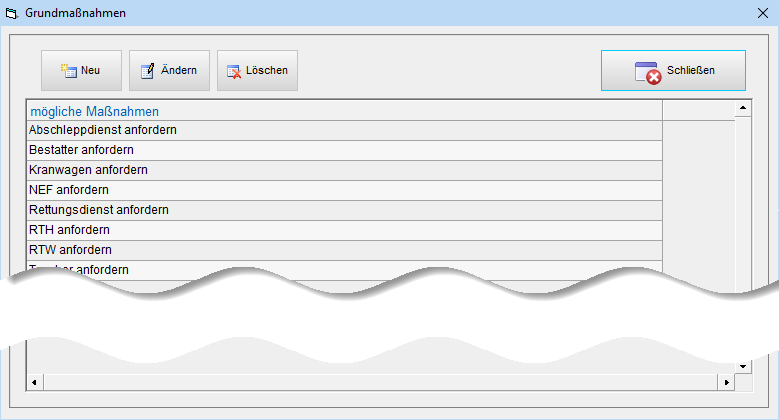Click the horizontal scrollbar left arrow
Image resolution: width=779 pixels, height=420 pixels.
(x=33, y=383)
